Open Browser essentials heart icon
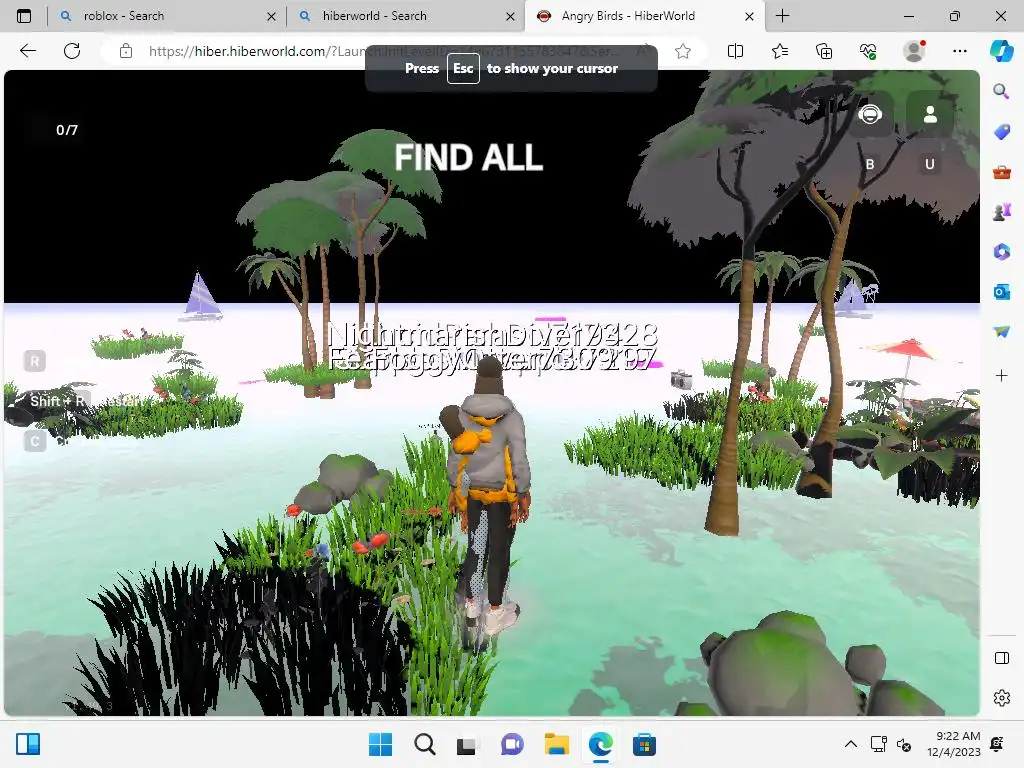Viewport: 1024px width, 768px height. [x=868, y=51]
